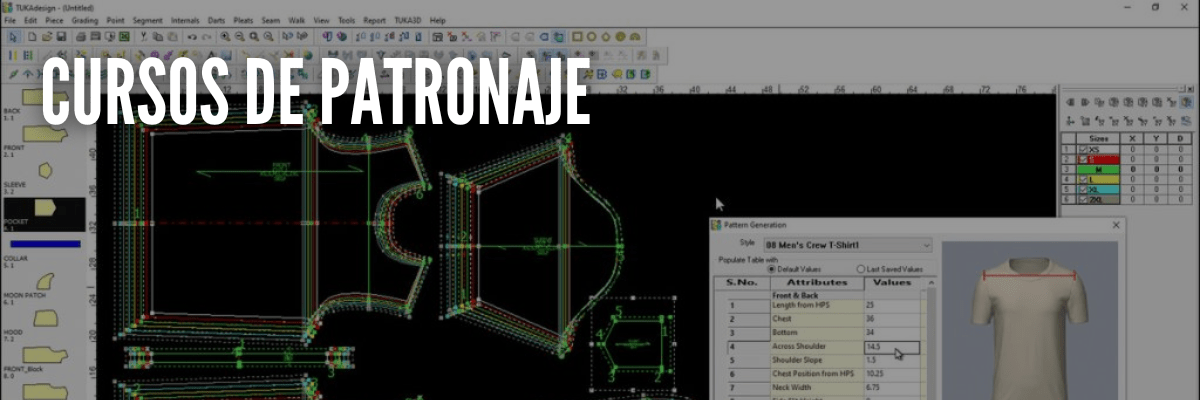
Task: Click the green M size color swatch
Action: pyautogui.click(x=1098, y=168)
